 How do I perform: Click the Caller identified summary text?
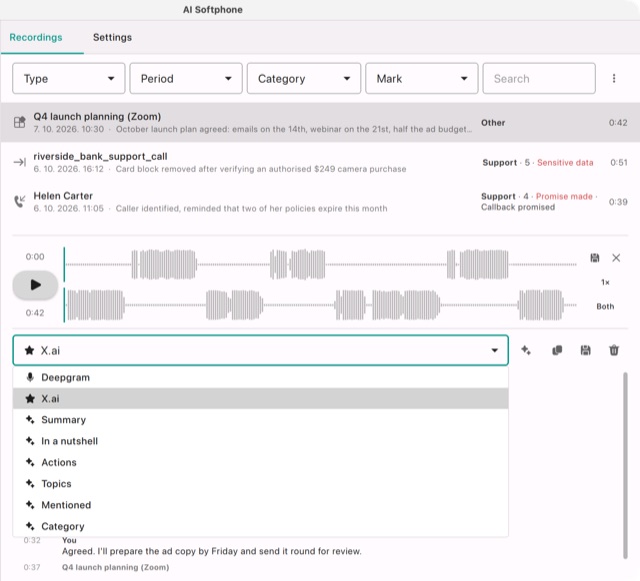[x=251, y=208]
